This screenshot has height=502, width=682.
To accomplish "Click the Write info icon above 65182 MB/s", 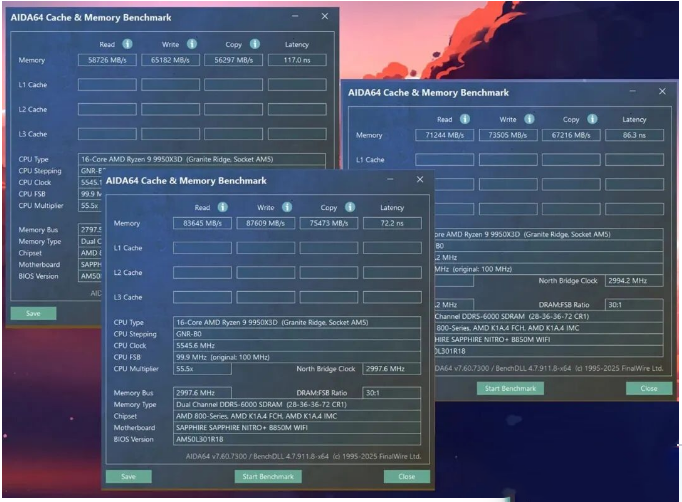I will [x=191, y=44].
